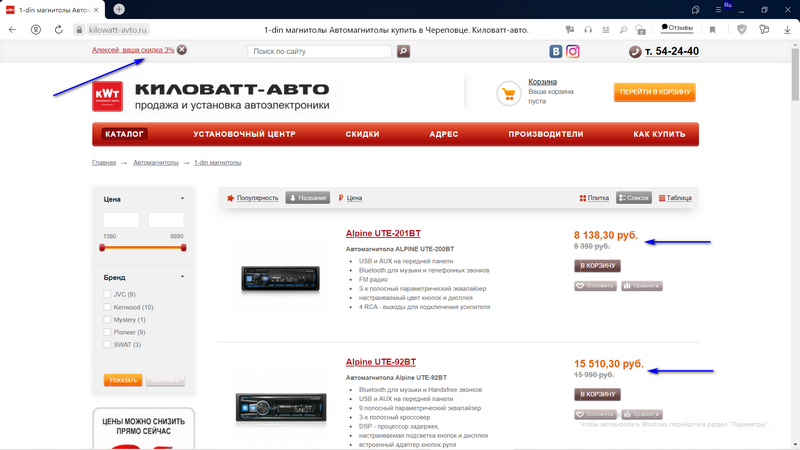Open КАТАЛОГ menu item

point(124,134)
